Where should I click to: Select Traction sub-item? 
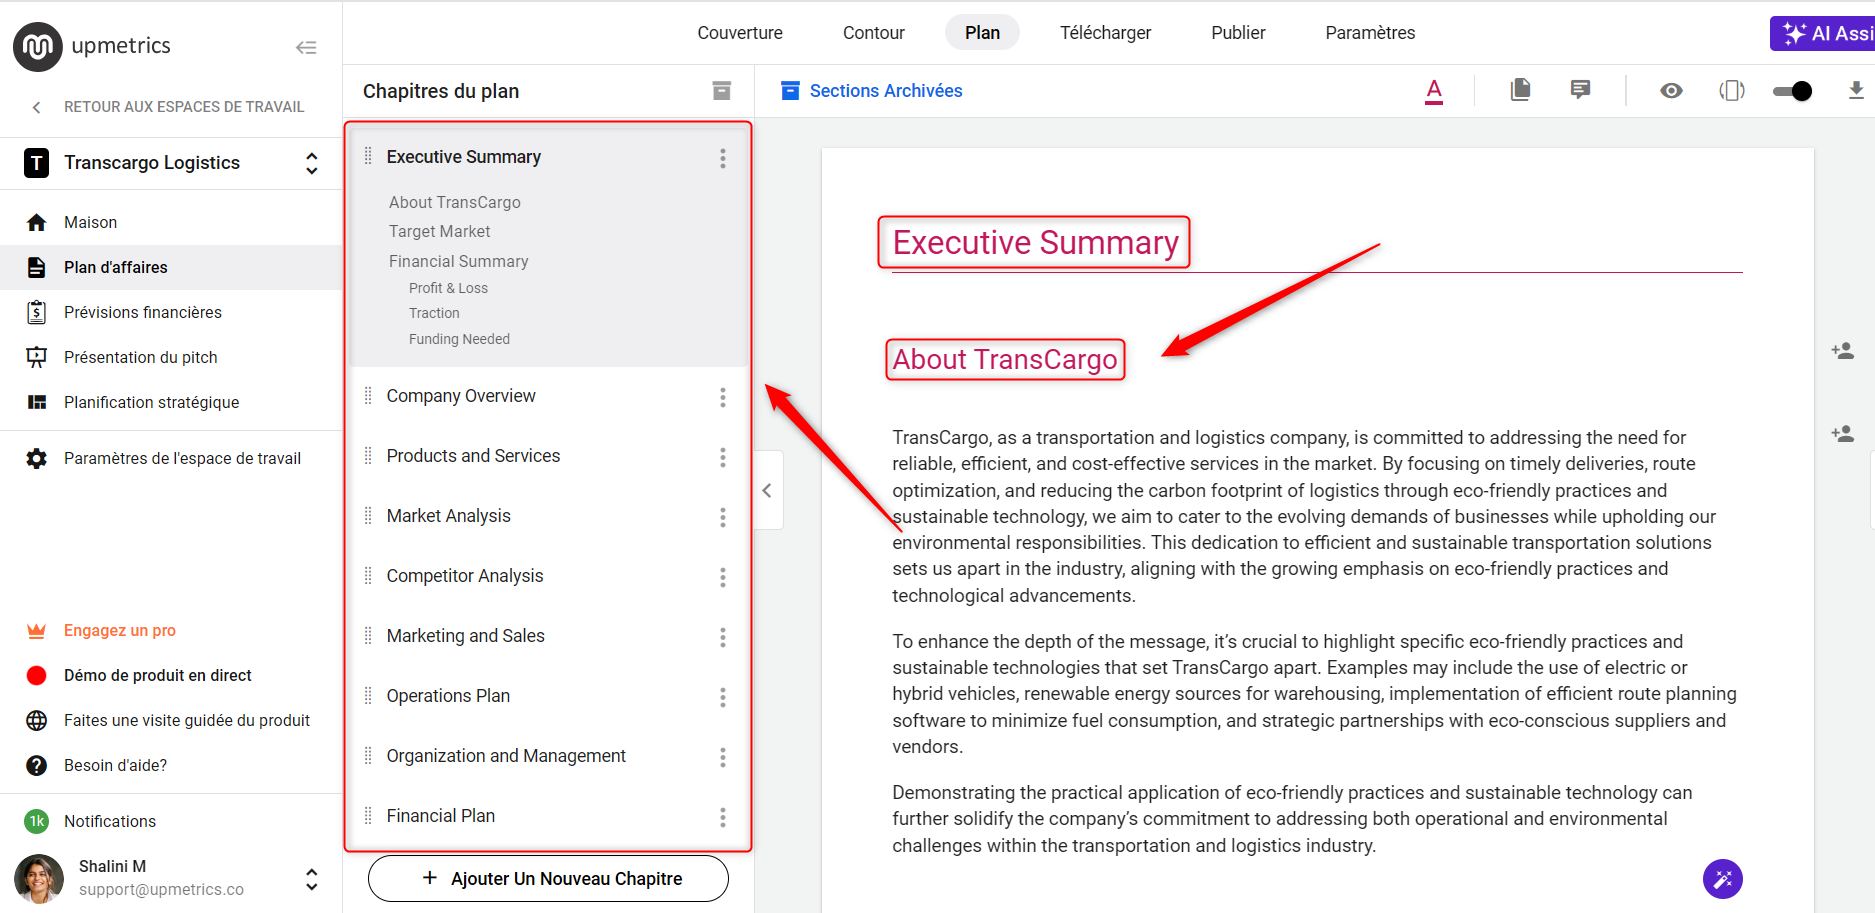(x=434, y=313)
